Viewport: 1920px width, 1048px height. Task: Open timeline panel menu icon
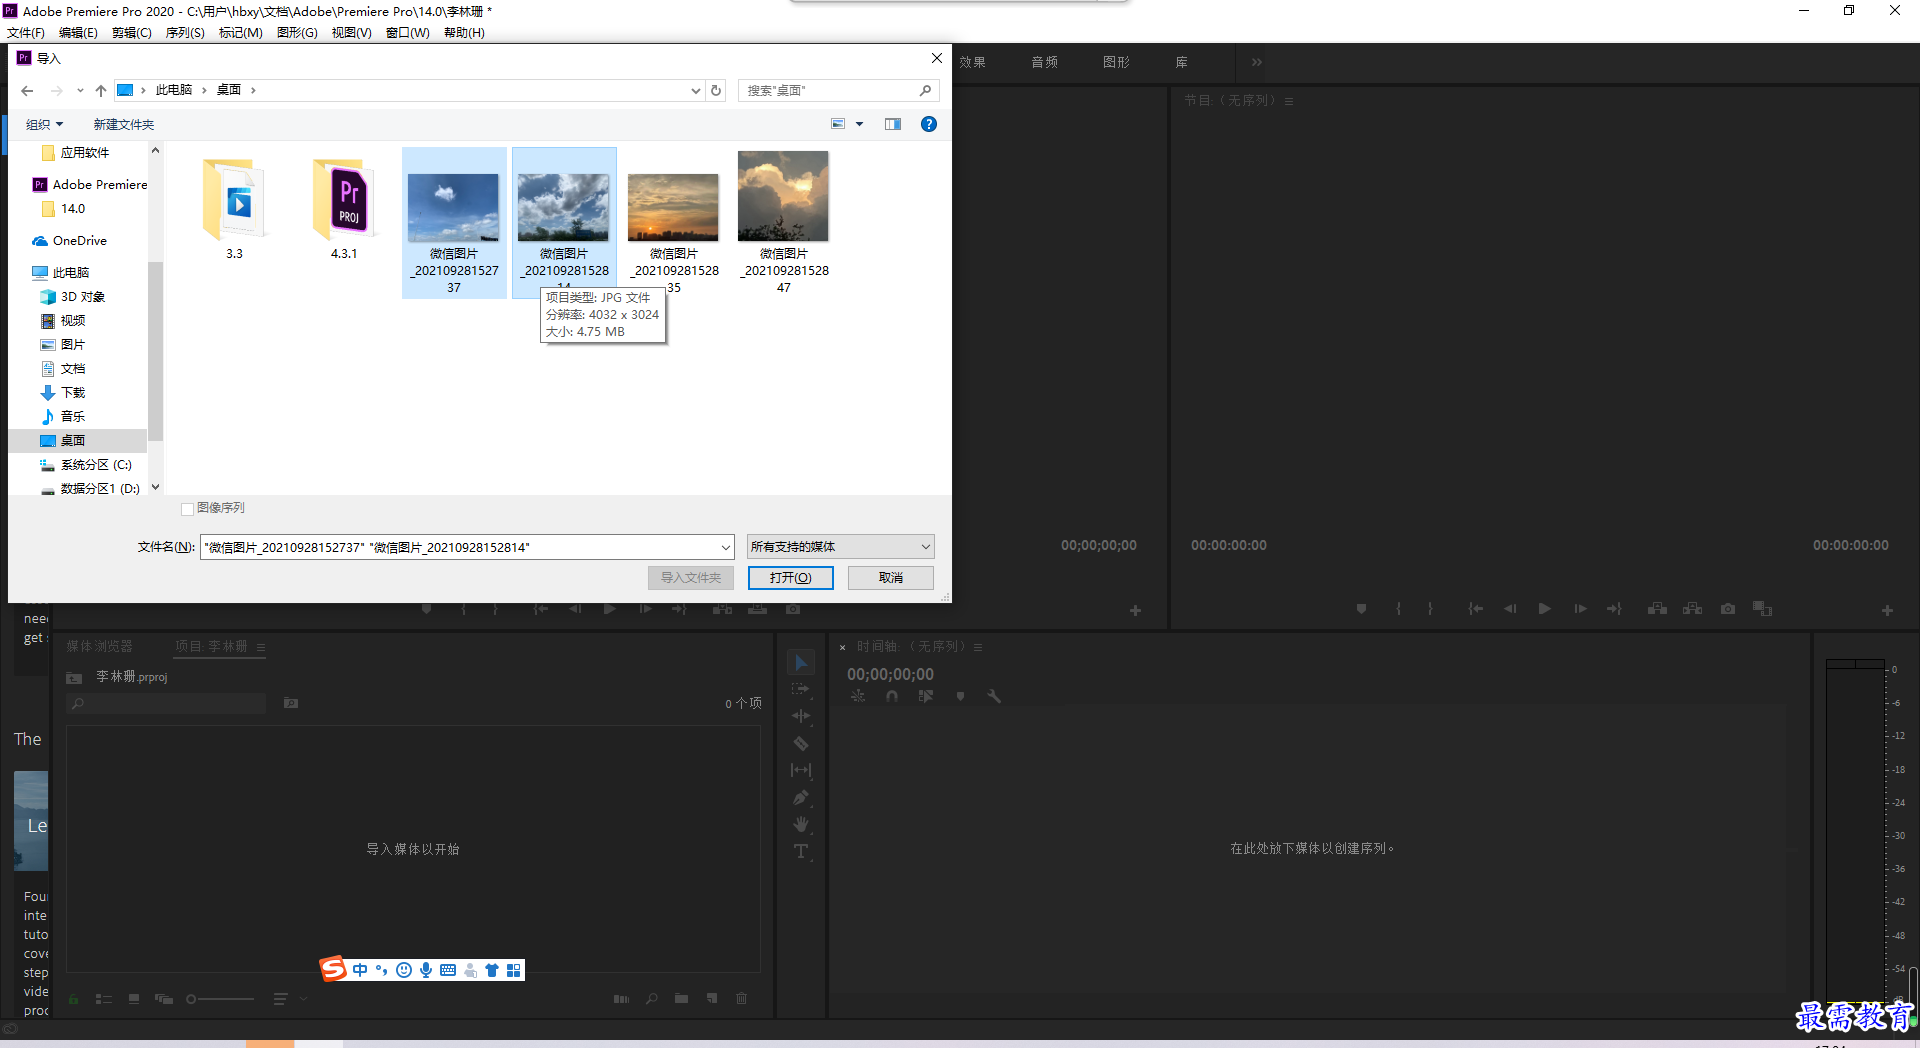978,647
